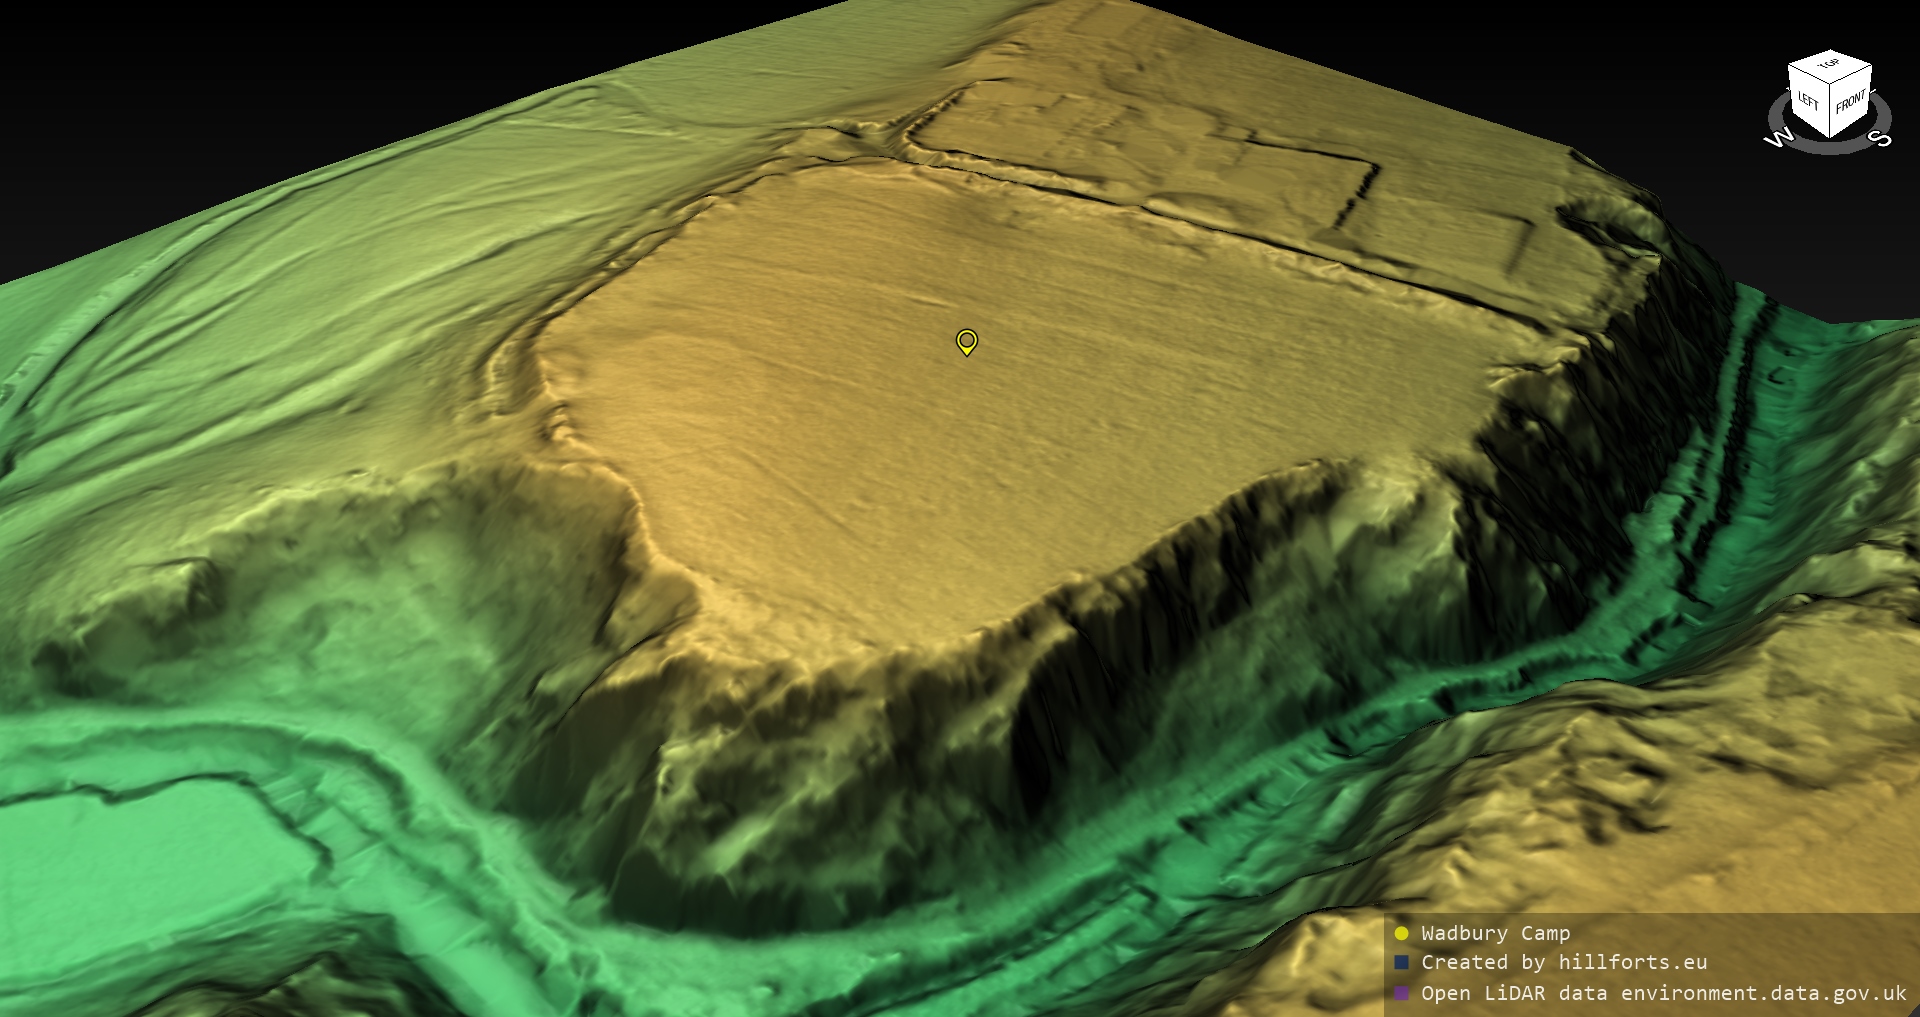The image size is (1920, 1017).
Task: Click the yellow pin marker on the hillfort
Action: coord(966,341)
